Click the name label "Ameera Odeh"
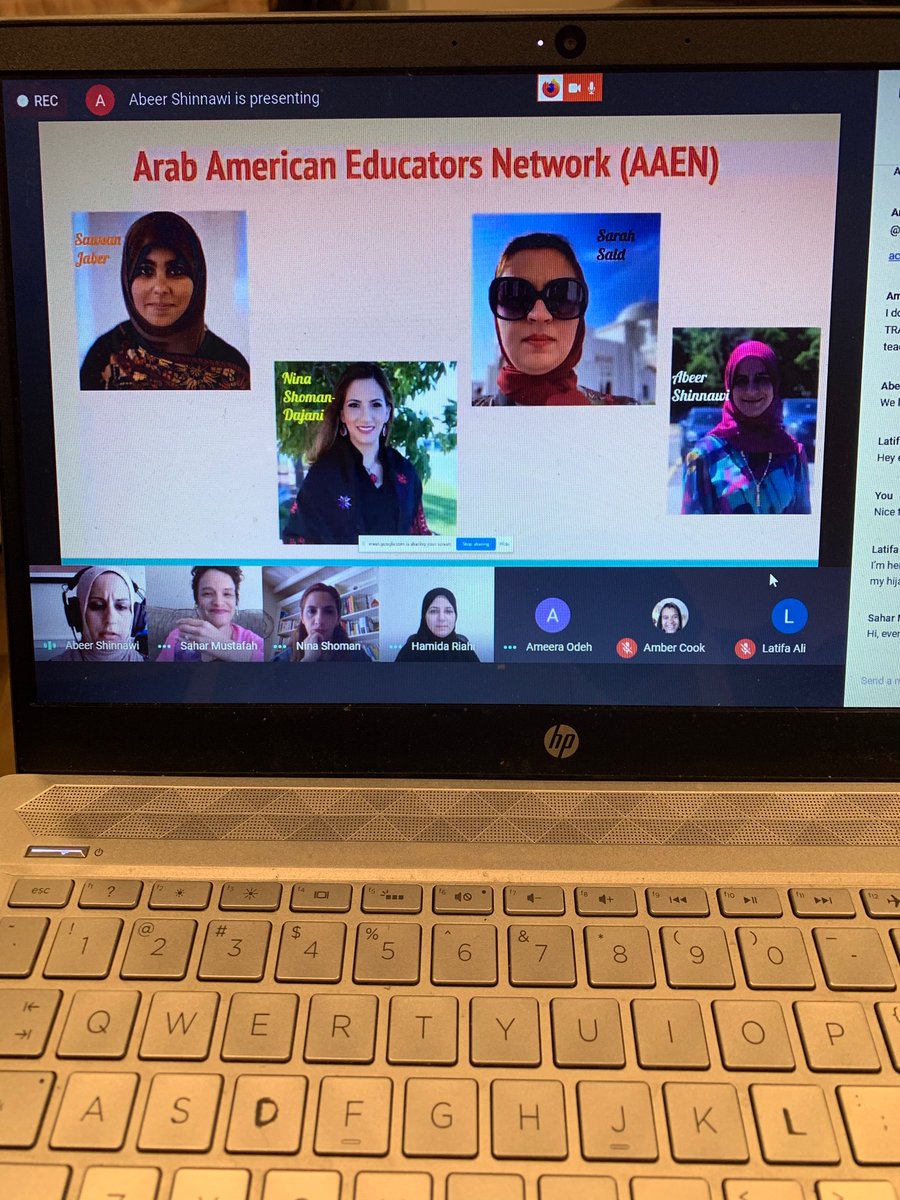This screenshot has height=1200, width=900. [557, 647]
